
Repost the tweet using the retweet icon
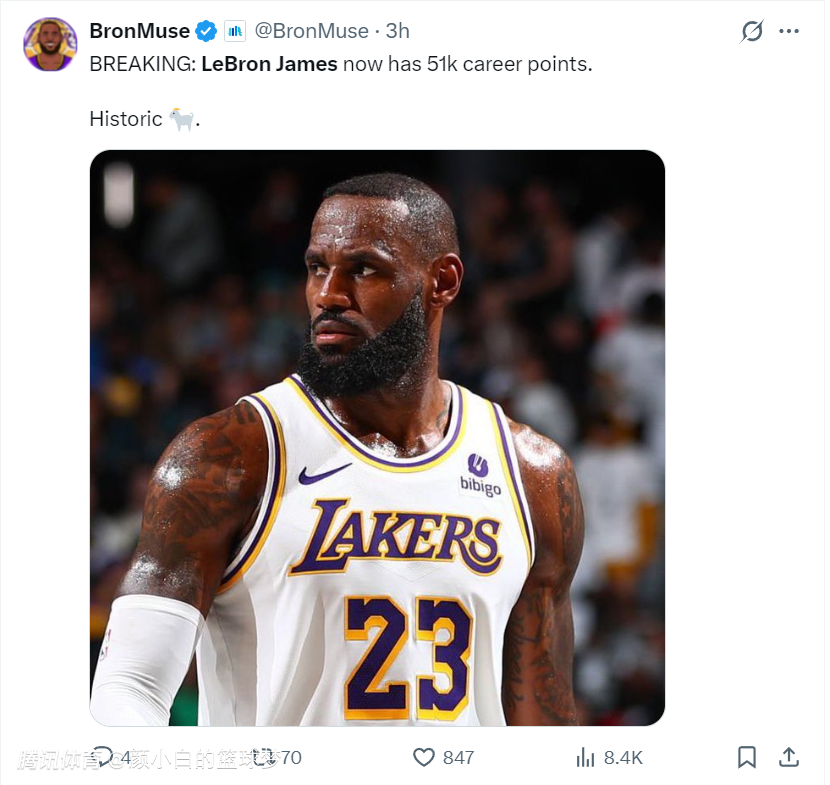pos(264,757)
